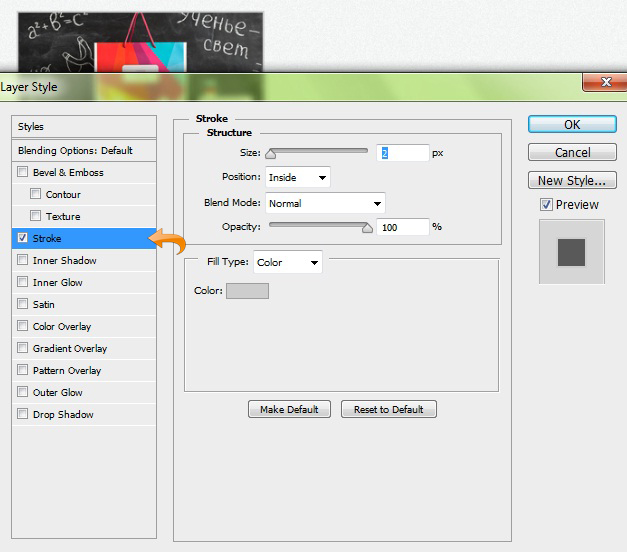Turn on the Inner Glow checkbox
The height and width of the screenshot is (552, 627).
pos(23,283)
